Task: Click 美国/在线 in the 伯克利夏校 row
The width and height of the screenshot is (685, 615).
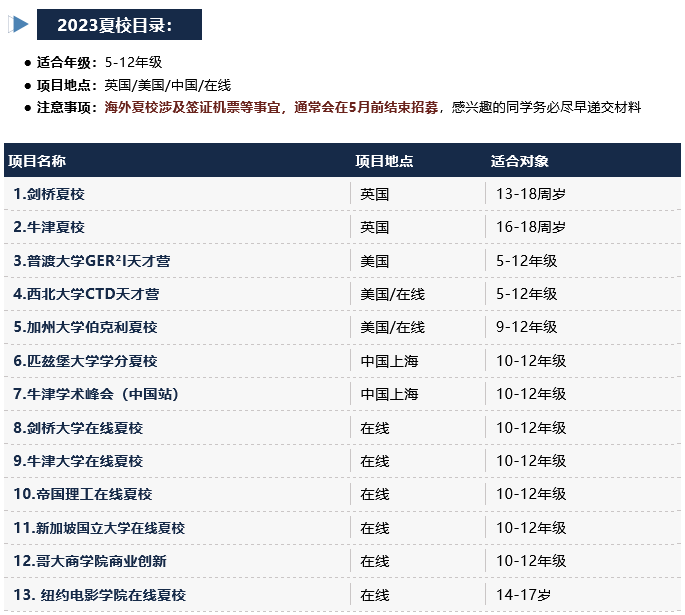Action: [x=392, y=328]
